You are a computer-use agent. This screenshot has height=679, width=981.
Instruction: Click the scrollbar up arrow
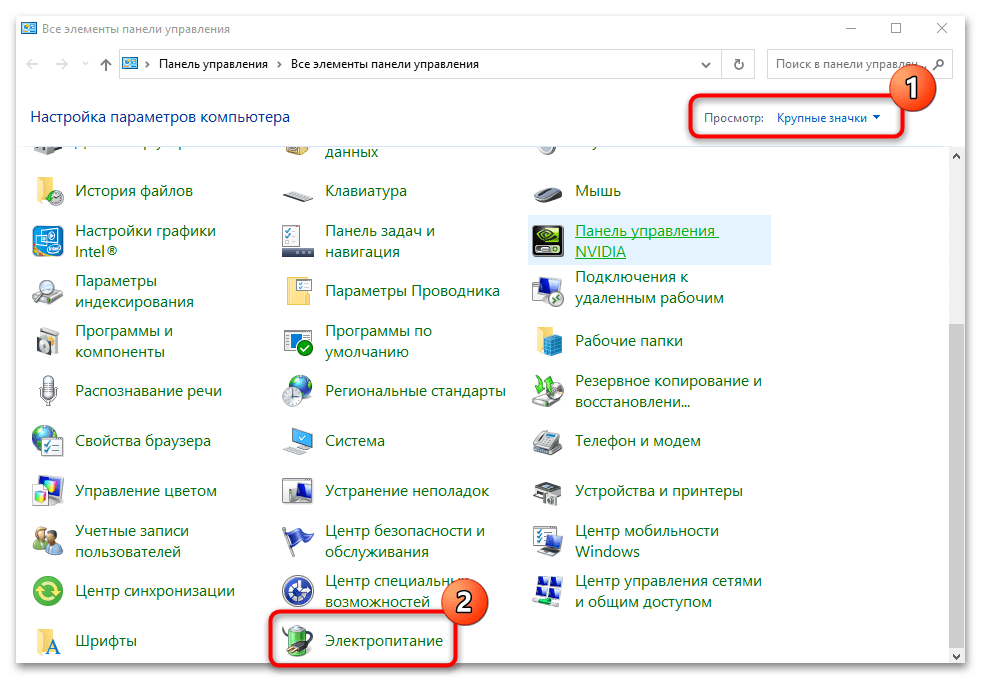[x=956, y=156]
